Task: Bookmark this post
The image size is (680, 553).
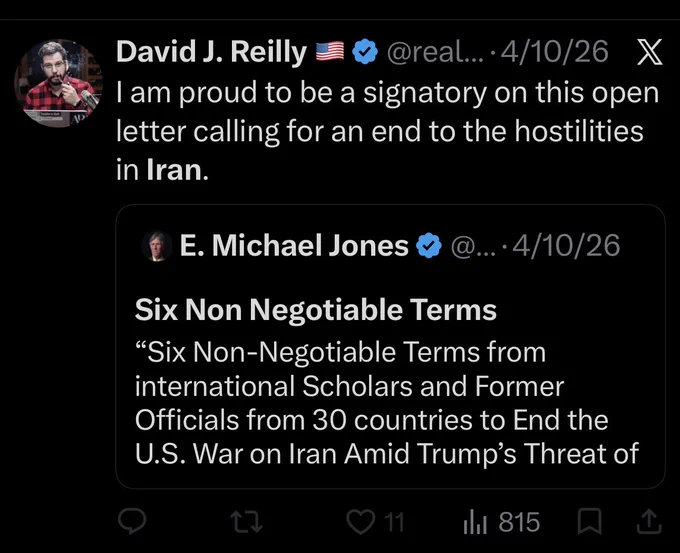Action: [589, 521]
